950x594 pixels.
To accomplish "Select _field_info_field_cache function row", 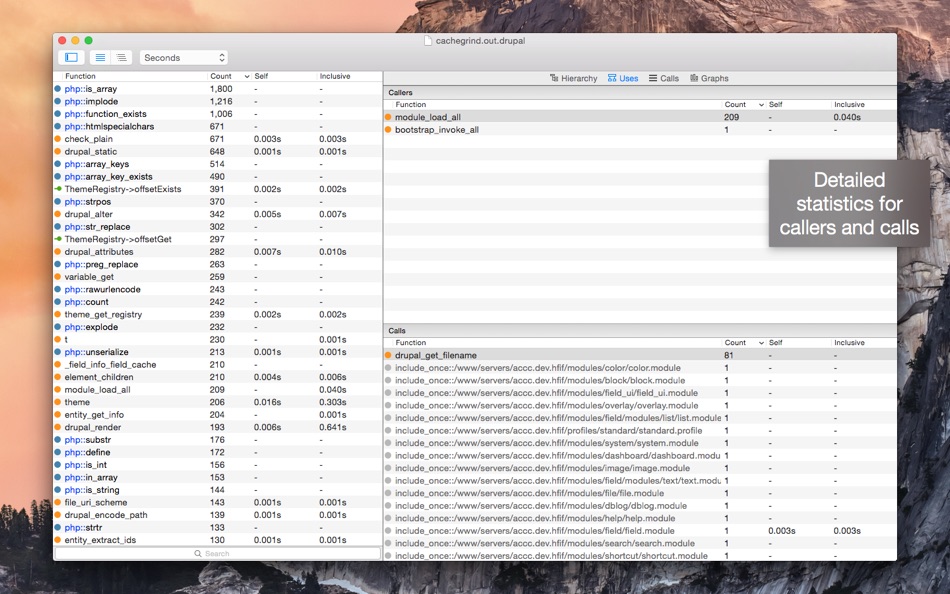I will (218, 365).
